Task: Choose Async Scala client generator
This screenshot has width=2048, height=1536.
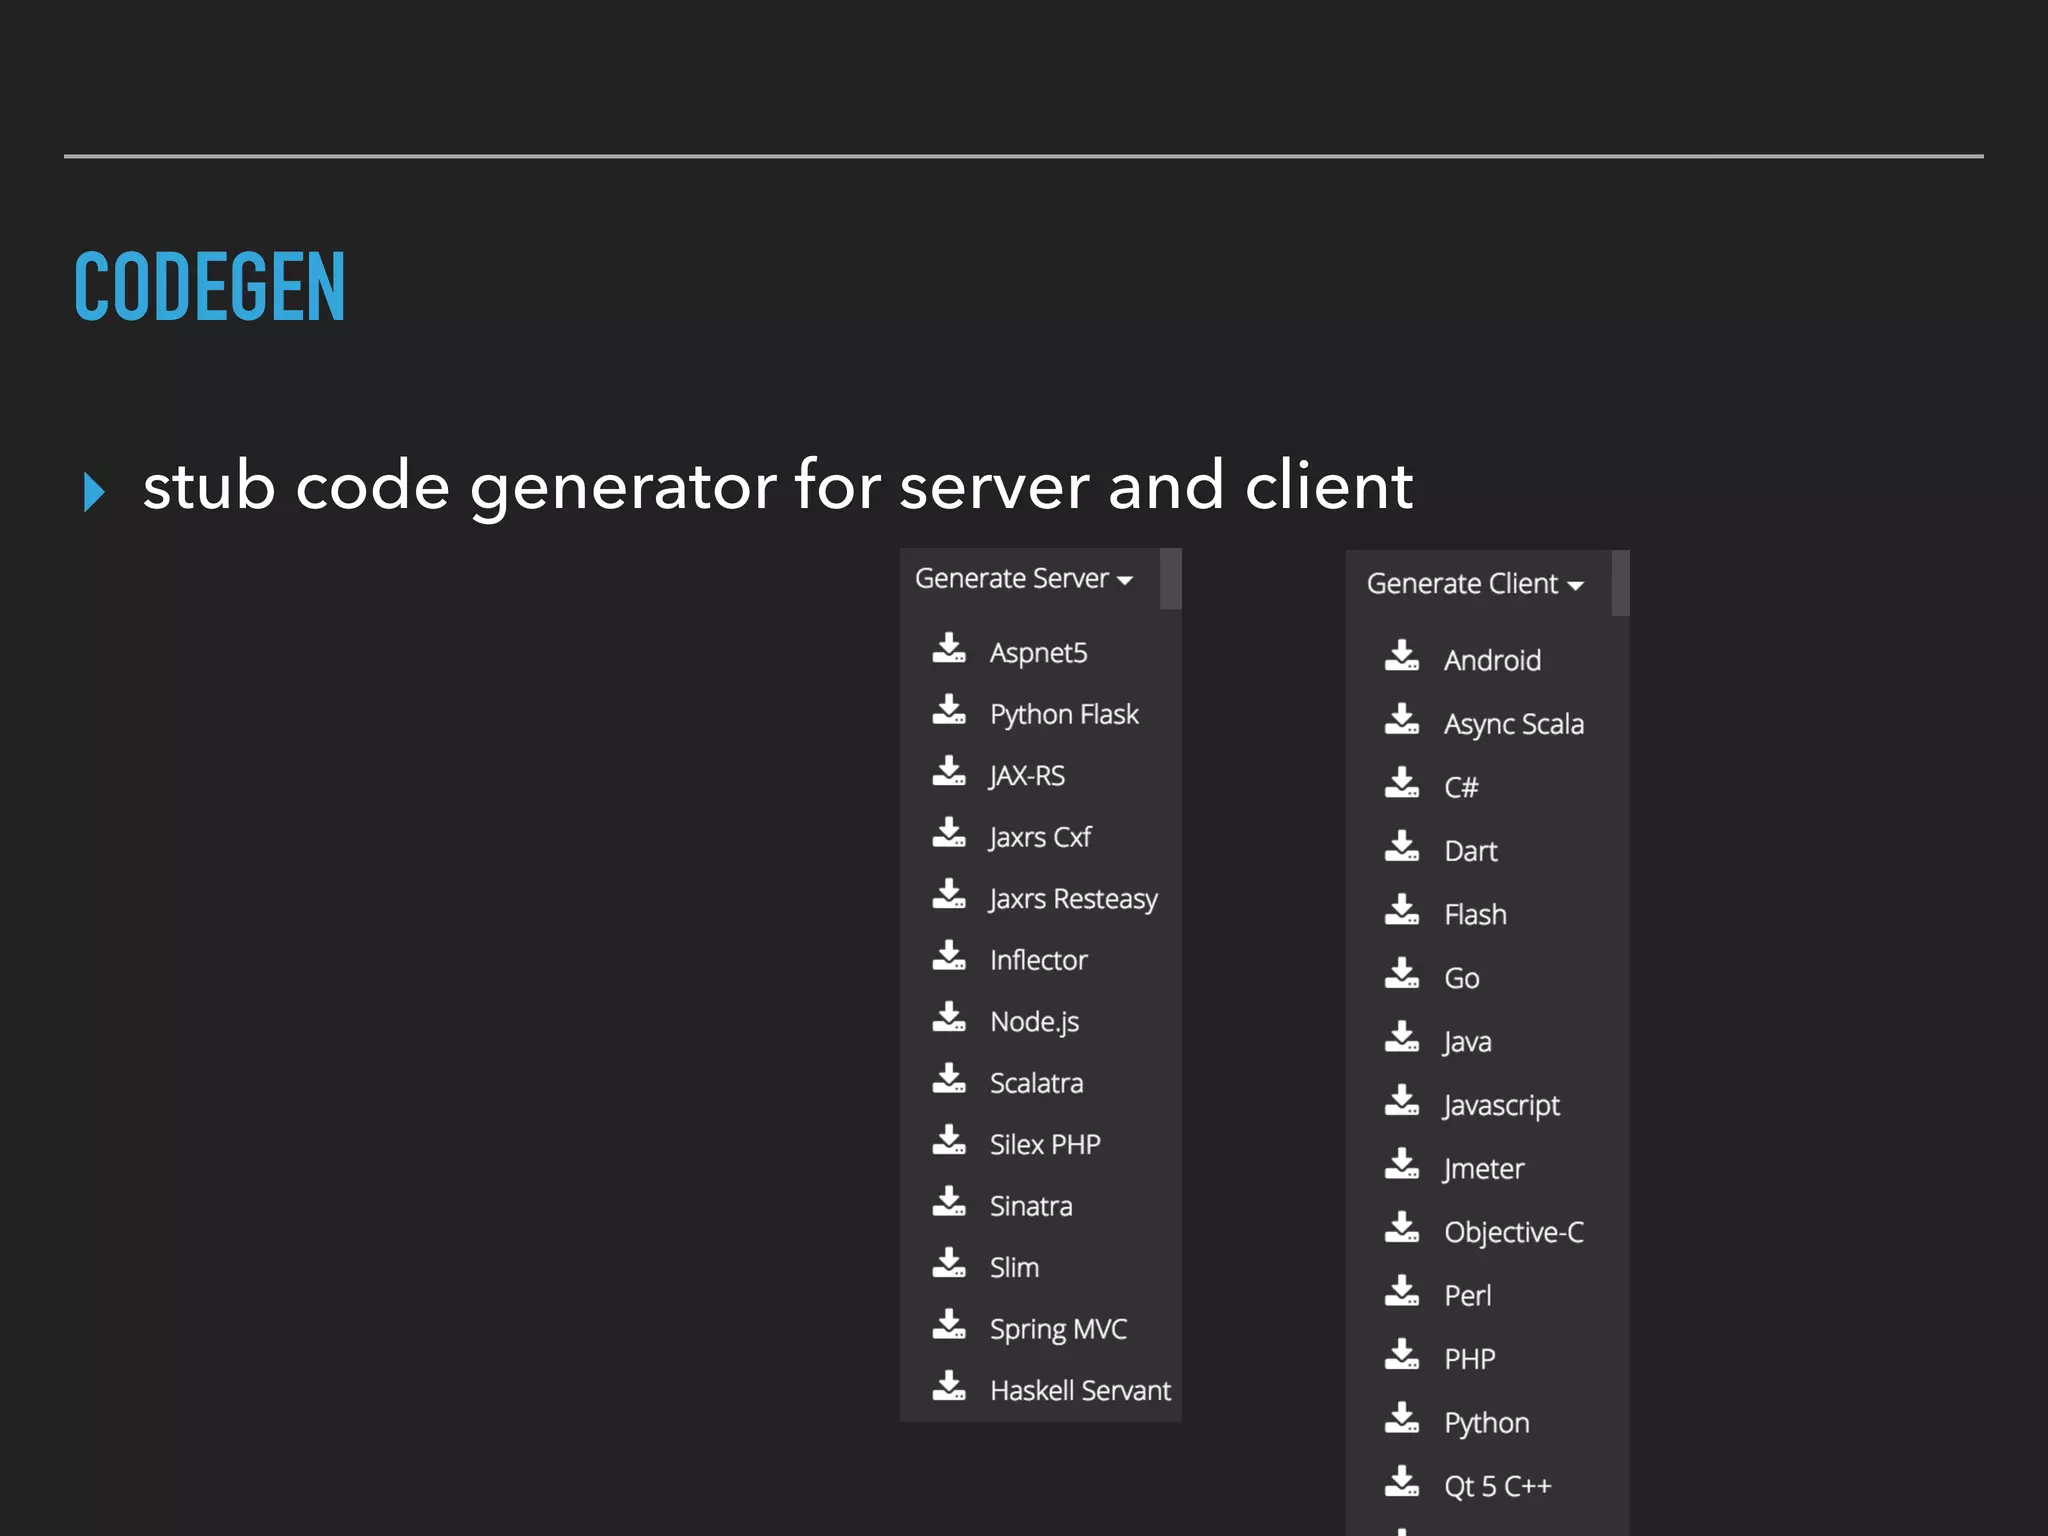Action: click(x=1514, y=725)
